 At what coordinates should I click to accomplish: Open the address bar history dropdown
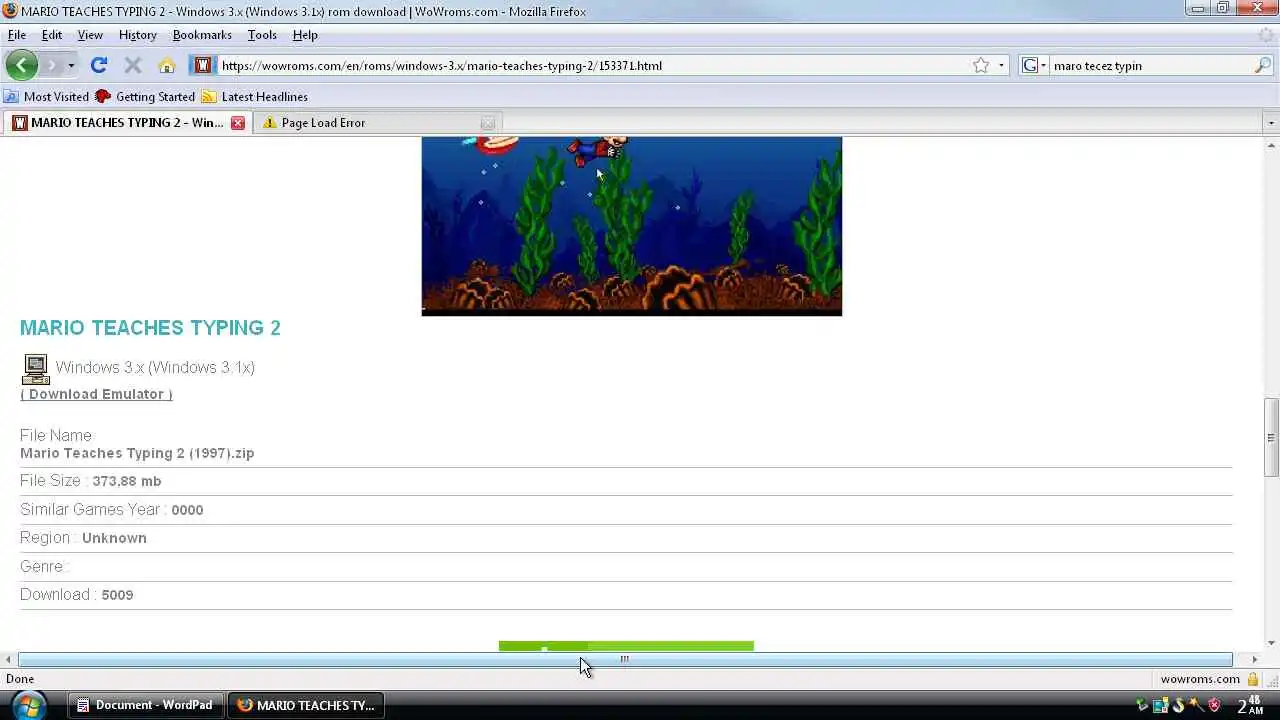[x=1001, y=66]
